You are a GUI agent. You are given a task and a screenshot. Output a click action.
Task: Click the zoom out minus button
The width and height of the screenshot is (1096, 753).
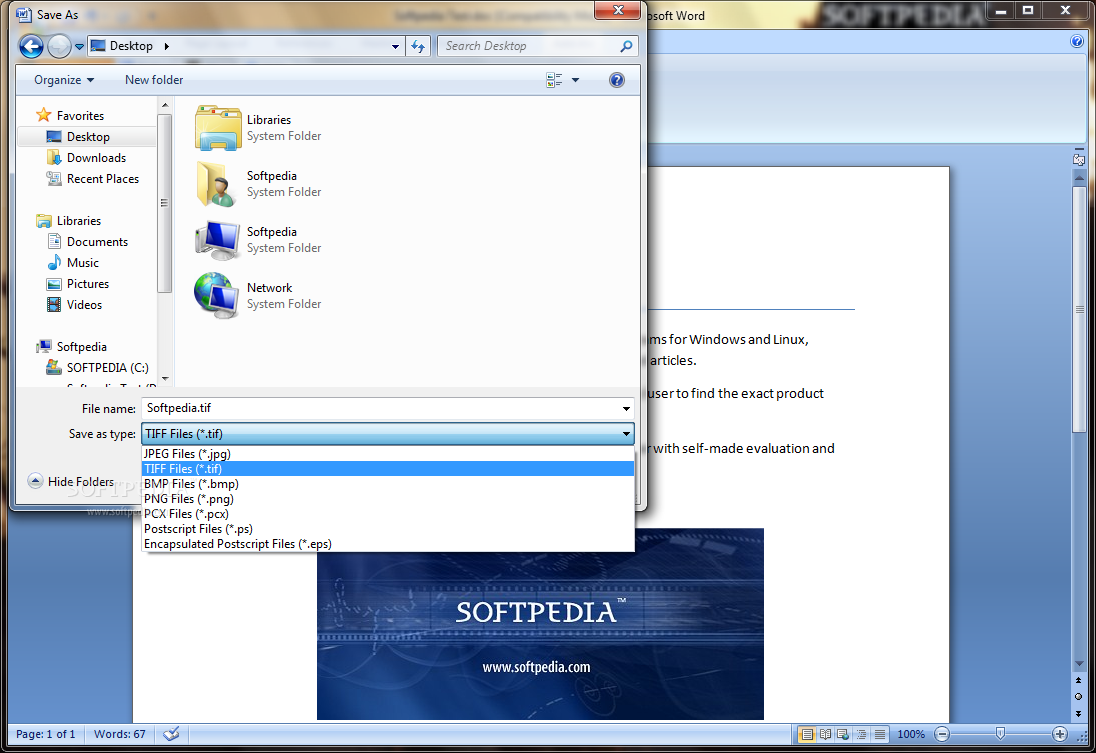coord(942,734)
